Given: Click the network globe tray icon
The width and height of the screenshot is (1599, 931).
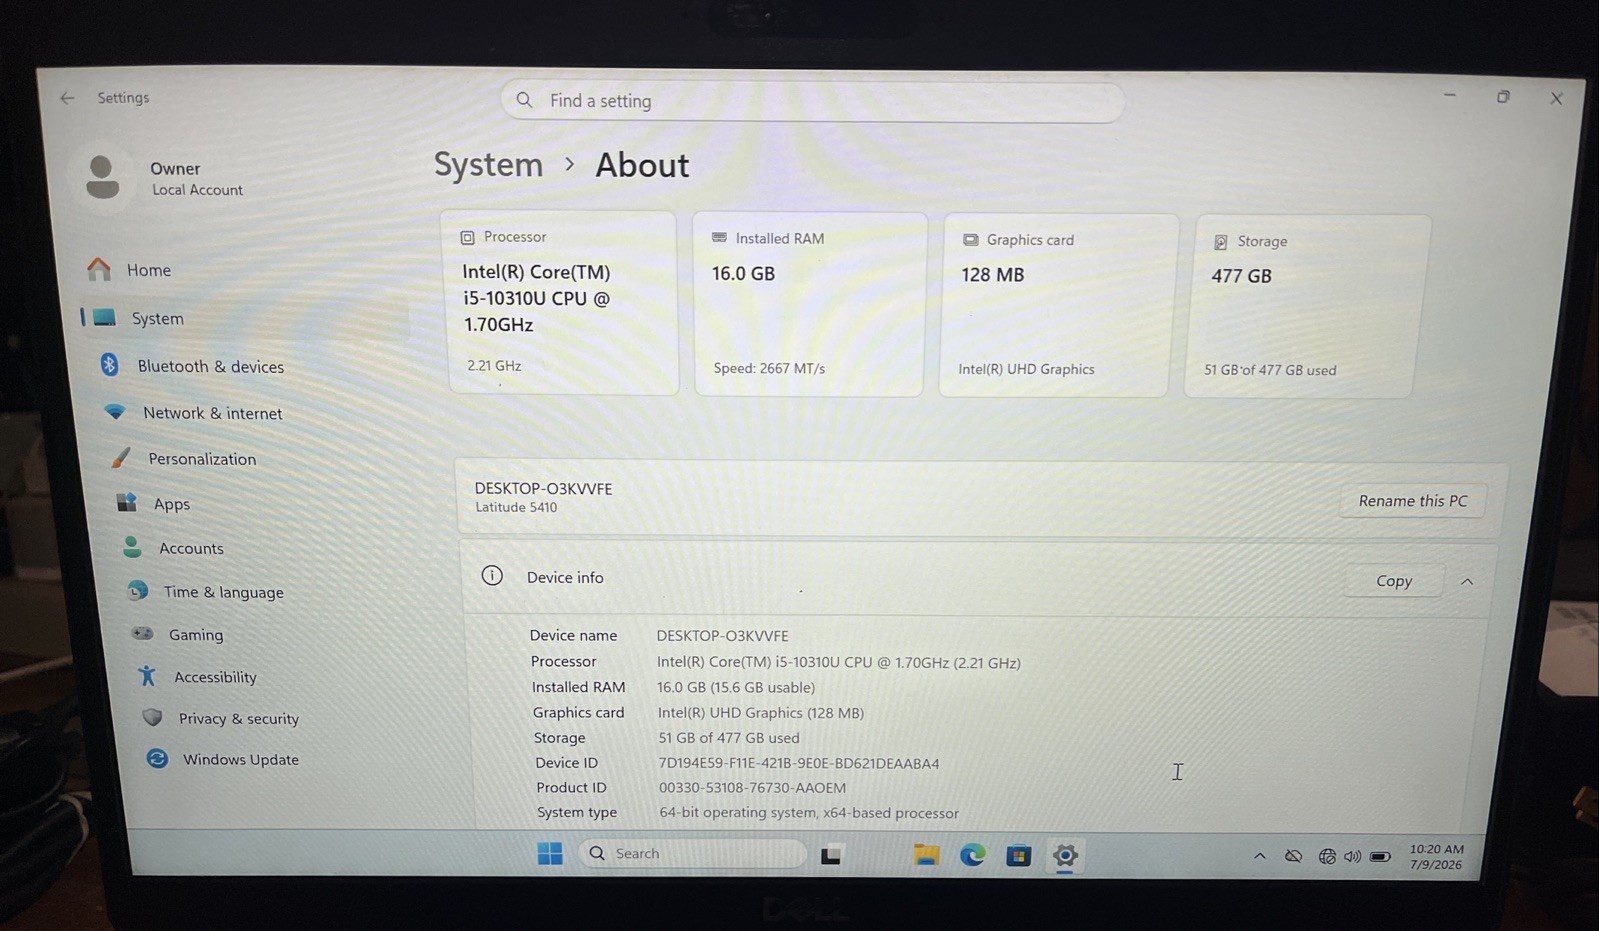Looking at the screenshot, I should click(1327, 857).
